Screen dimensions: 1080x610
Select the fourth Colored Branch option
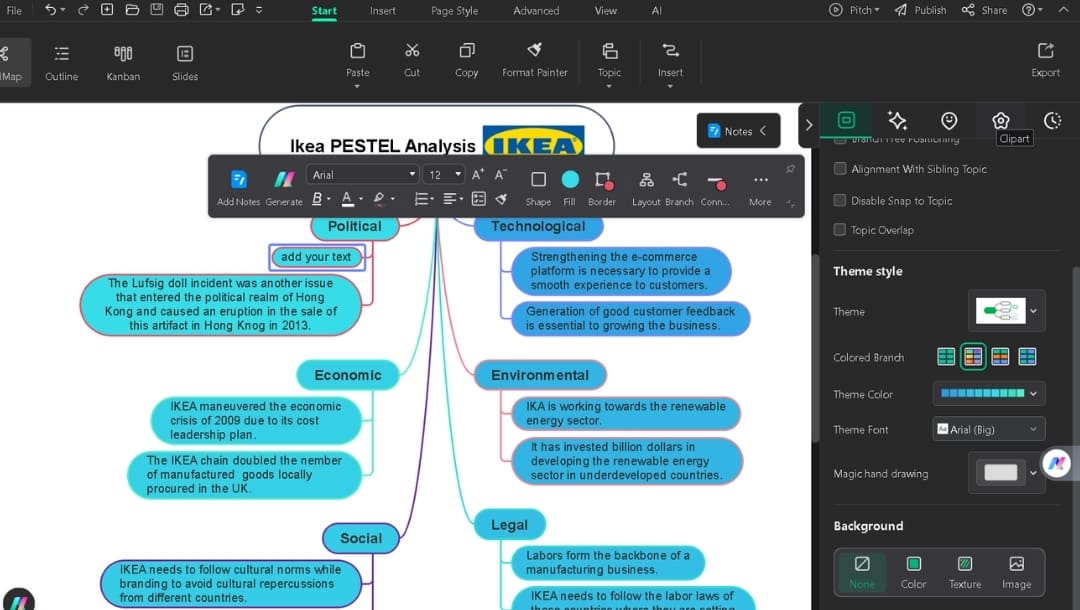pyautogui.click(x=1027, y=357)
